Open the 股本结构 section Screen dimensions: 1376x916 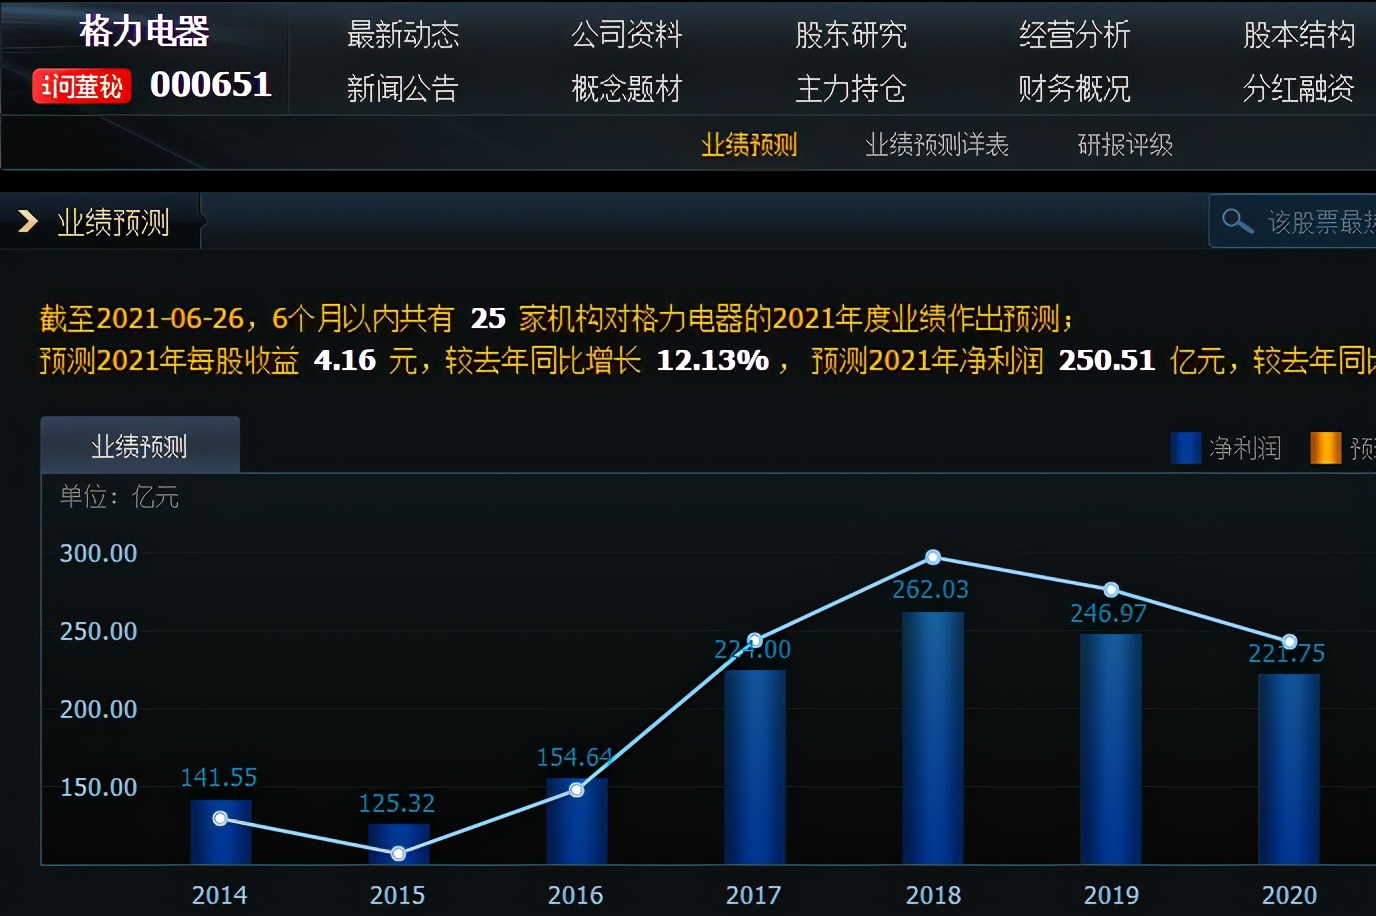1297,35
